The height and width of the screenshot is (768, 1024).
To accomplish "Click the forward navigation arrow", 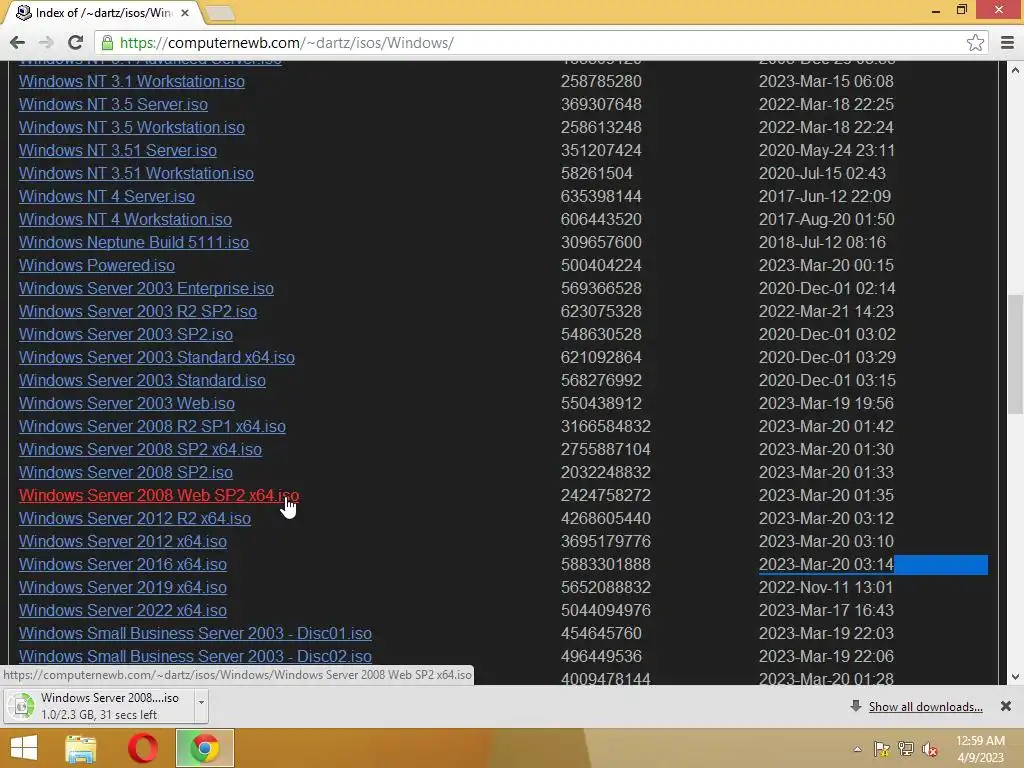I will point(46,43).
